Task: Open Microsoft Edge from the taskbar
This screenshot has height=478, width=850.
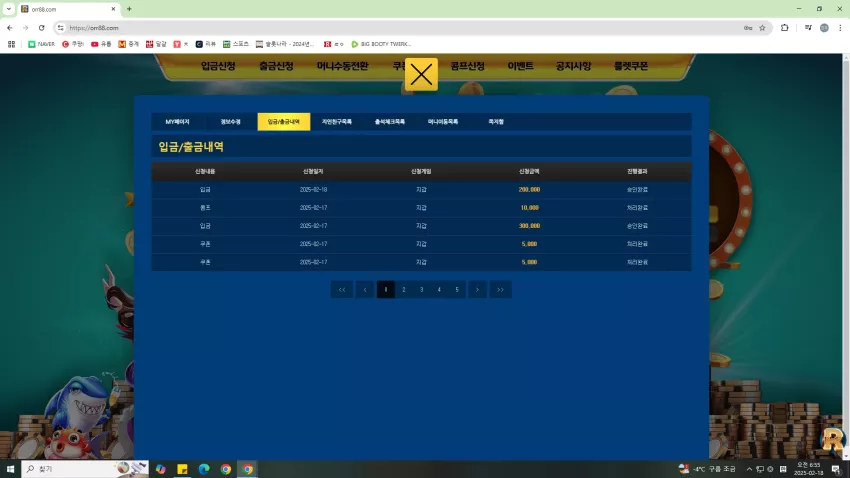Action: pyautogui.click(x=204, y=469)
